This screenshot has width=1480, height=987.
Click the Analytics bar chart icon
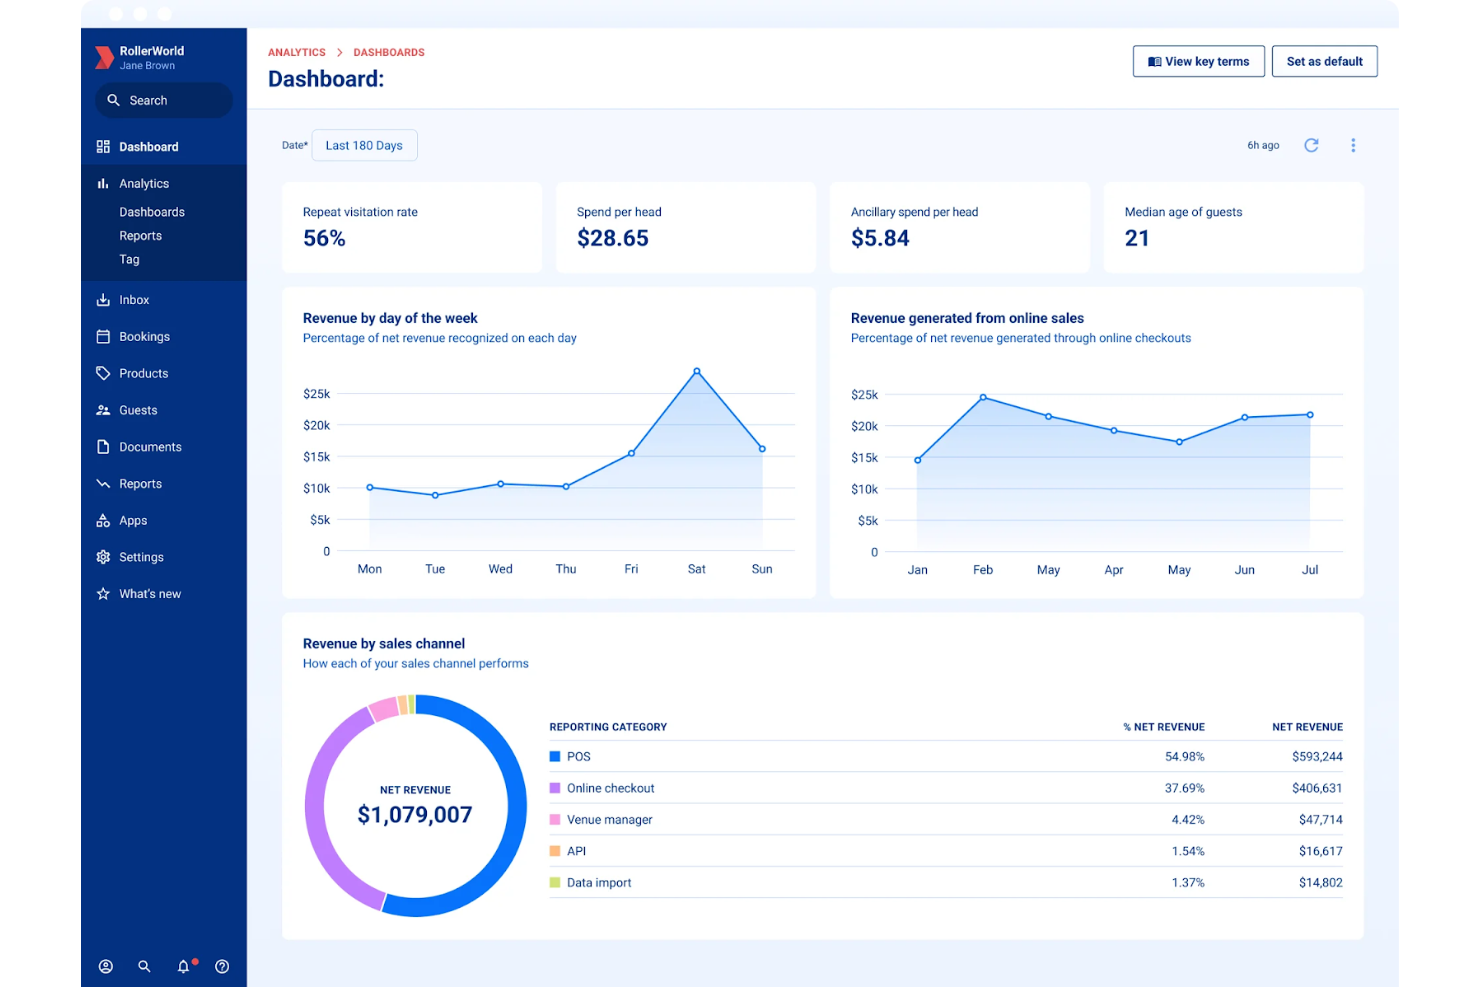[103, 184]
